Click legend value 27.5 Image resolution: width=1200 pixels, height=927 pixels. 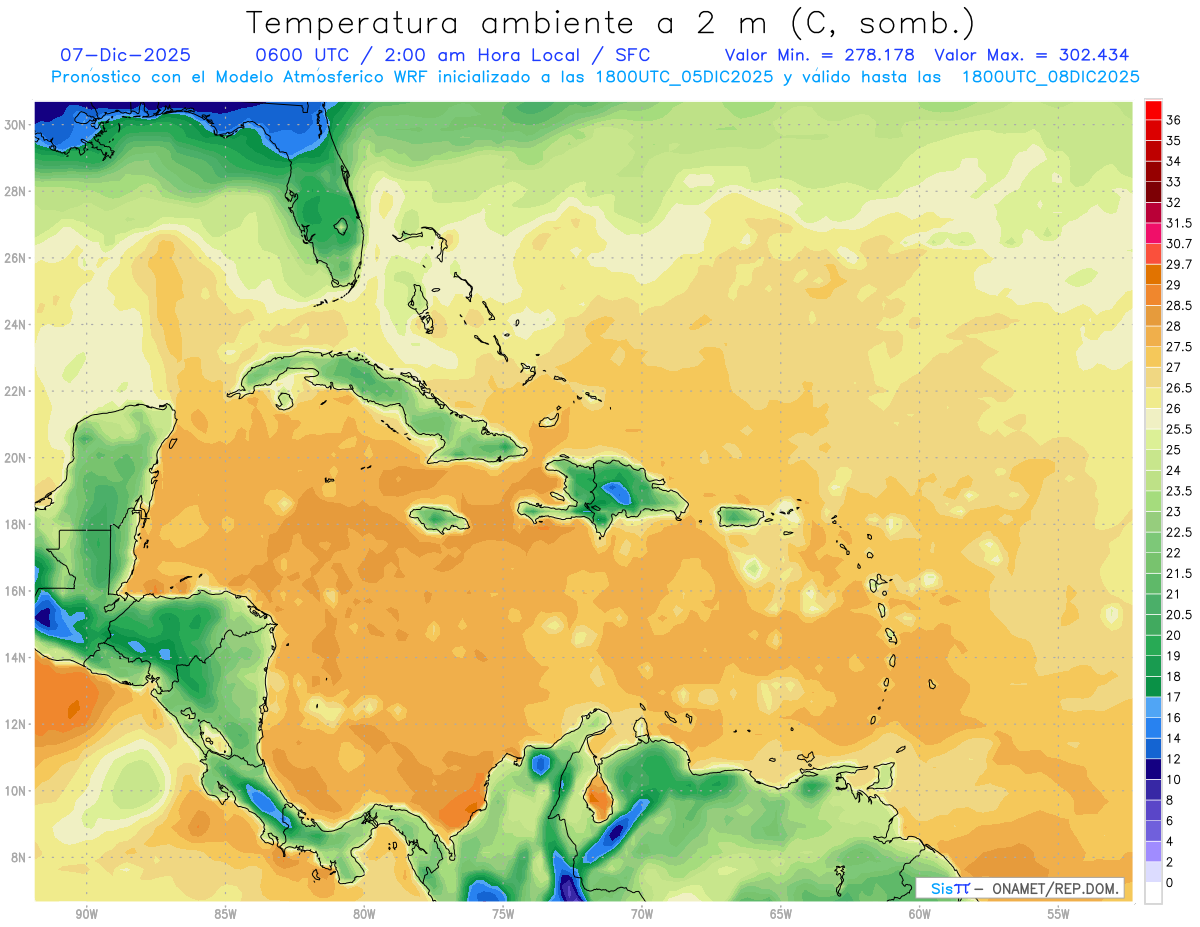[1179, 347]
